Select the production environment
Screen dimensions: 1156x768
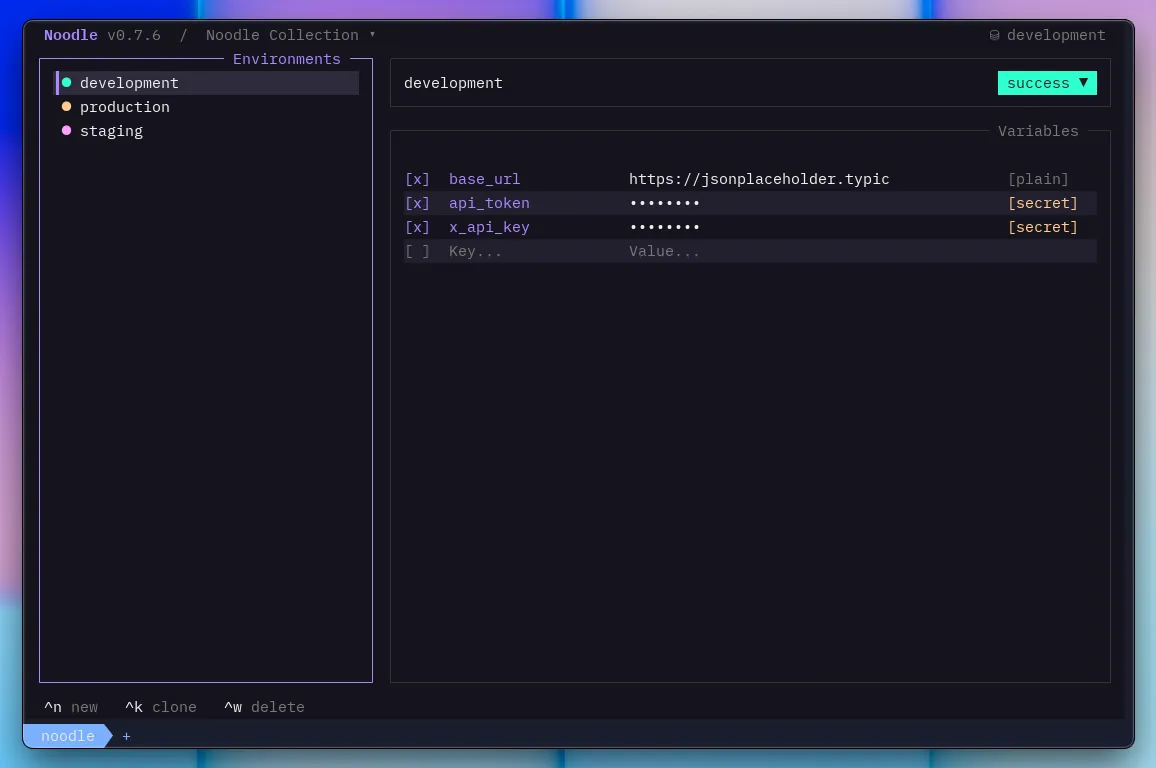[207, 107]
